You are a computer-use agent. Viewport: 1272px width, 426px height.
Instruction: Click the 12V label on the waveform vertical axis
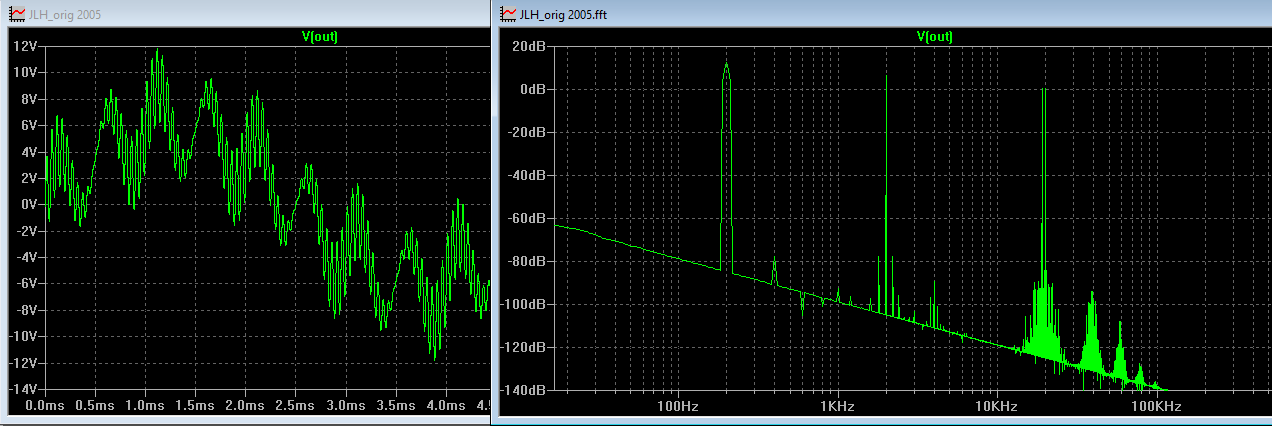(x=26, y=46)
